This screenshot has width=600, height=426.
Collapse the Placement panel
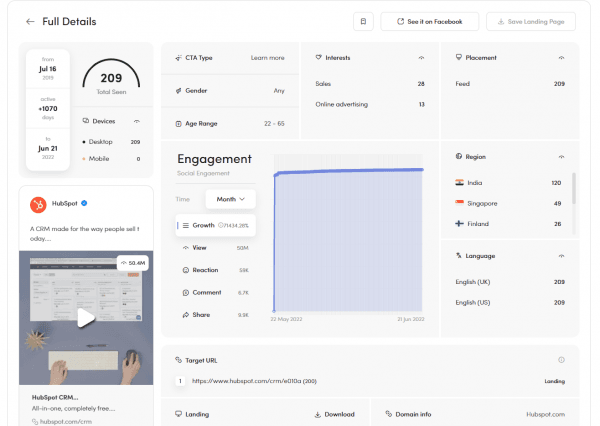click(561, 58)
